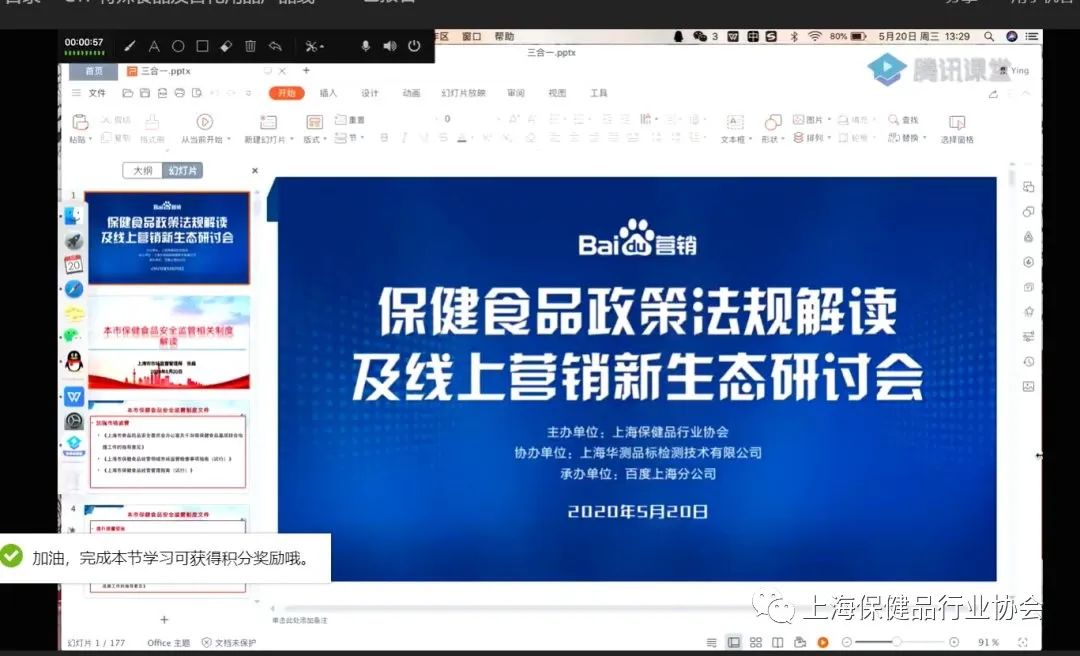The height and width of the screenshot is (656, 1080).
Task: Open the scissors screenshot dropdown
Action: click(x=314, y=46)
